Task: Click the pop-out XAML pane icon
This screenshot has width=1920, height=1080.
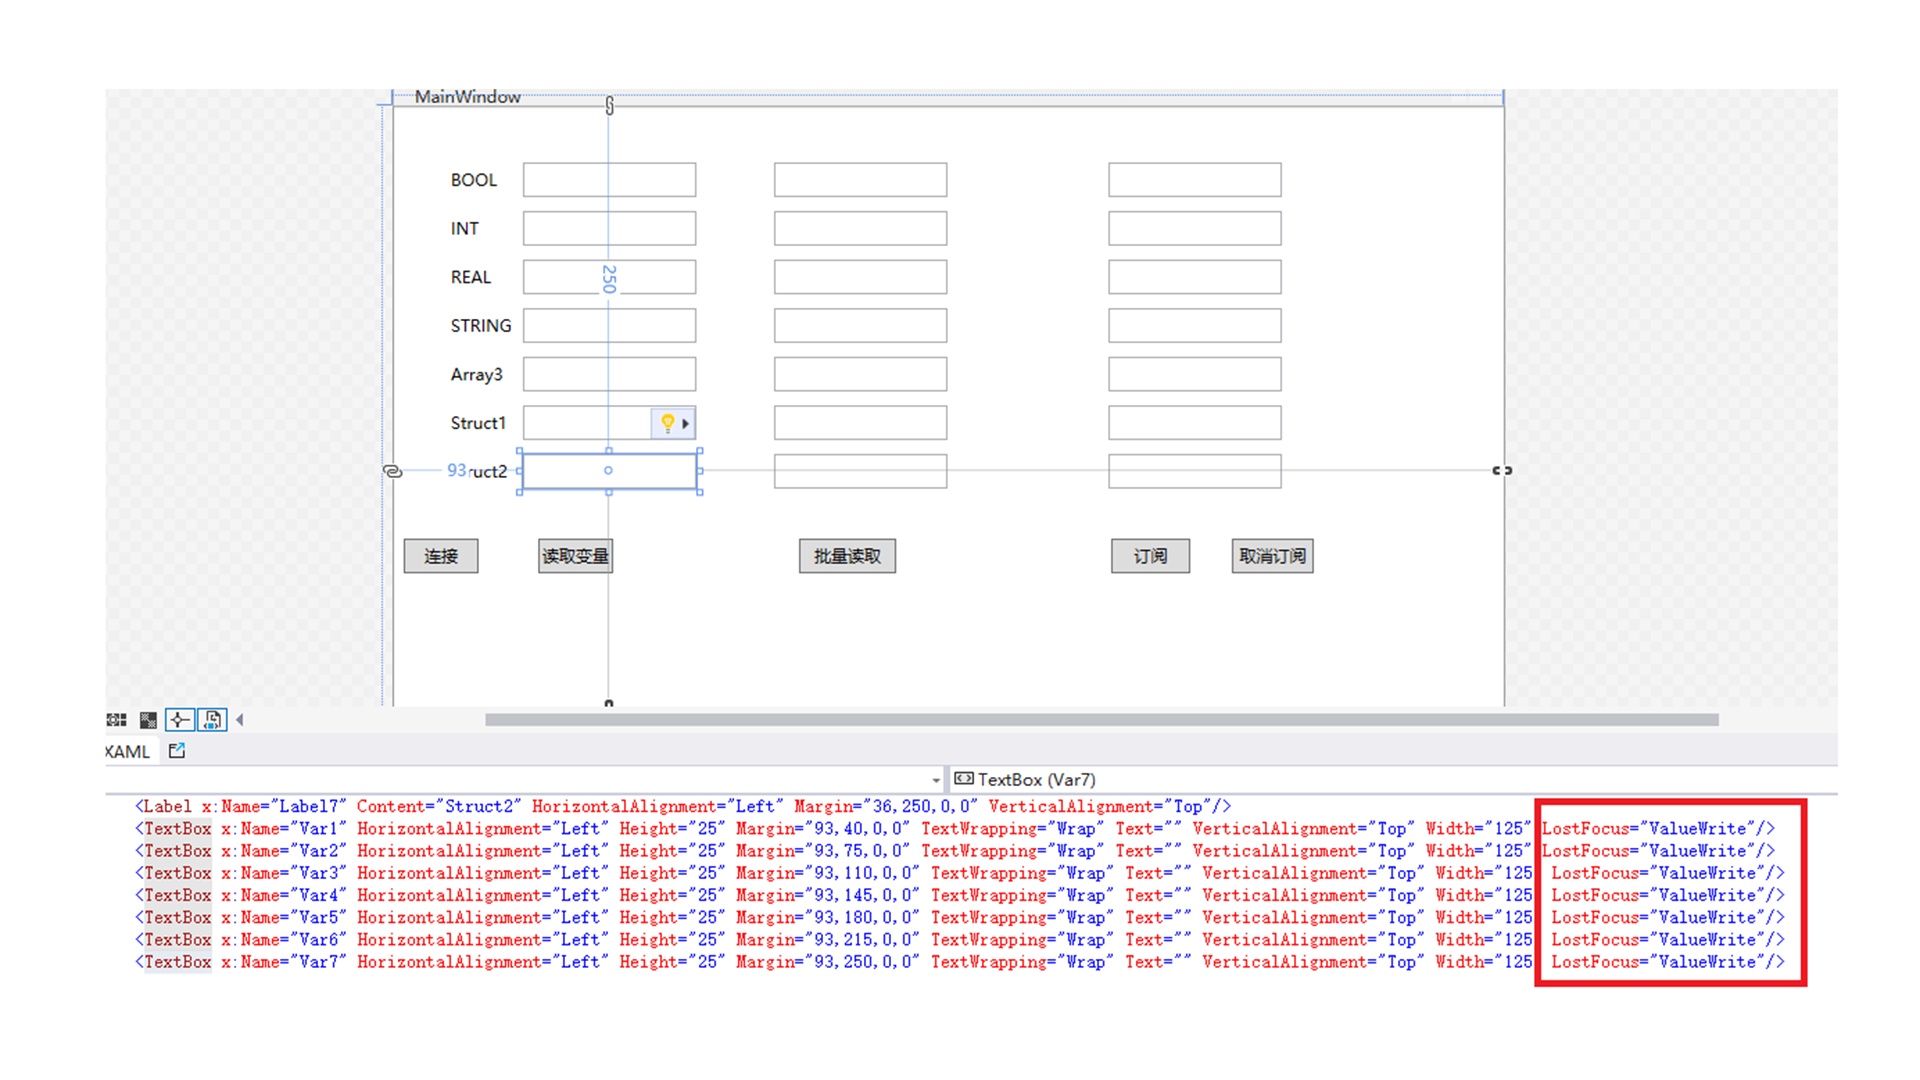Action: pos(177,751)
